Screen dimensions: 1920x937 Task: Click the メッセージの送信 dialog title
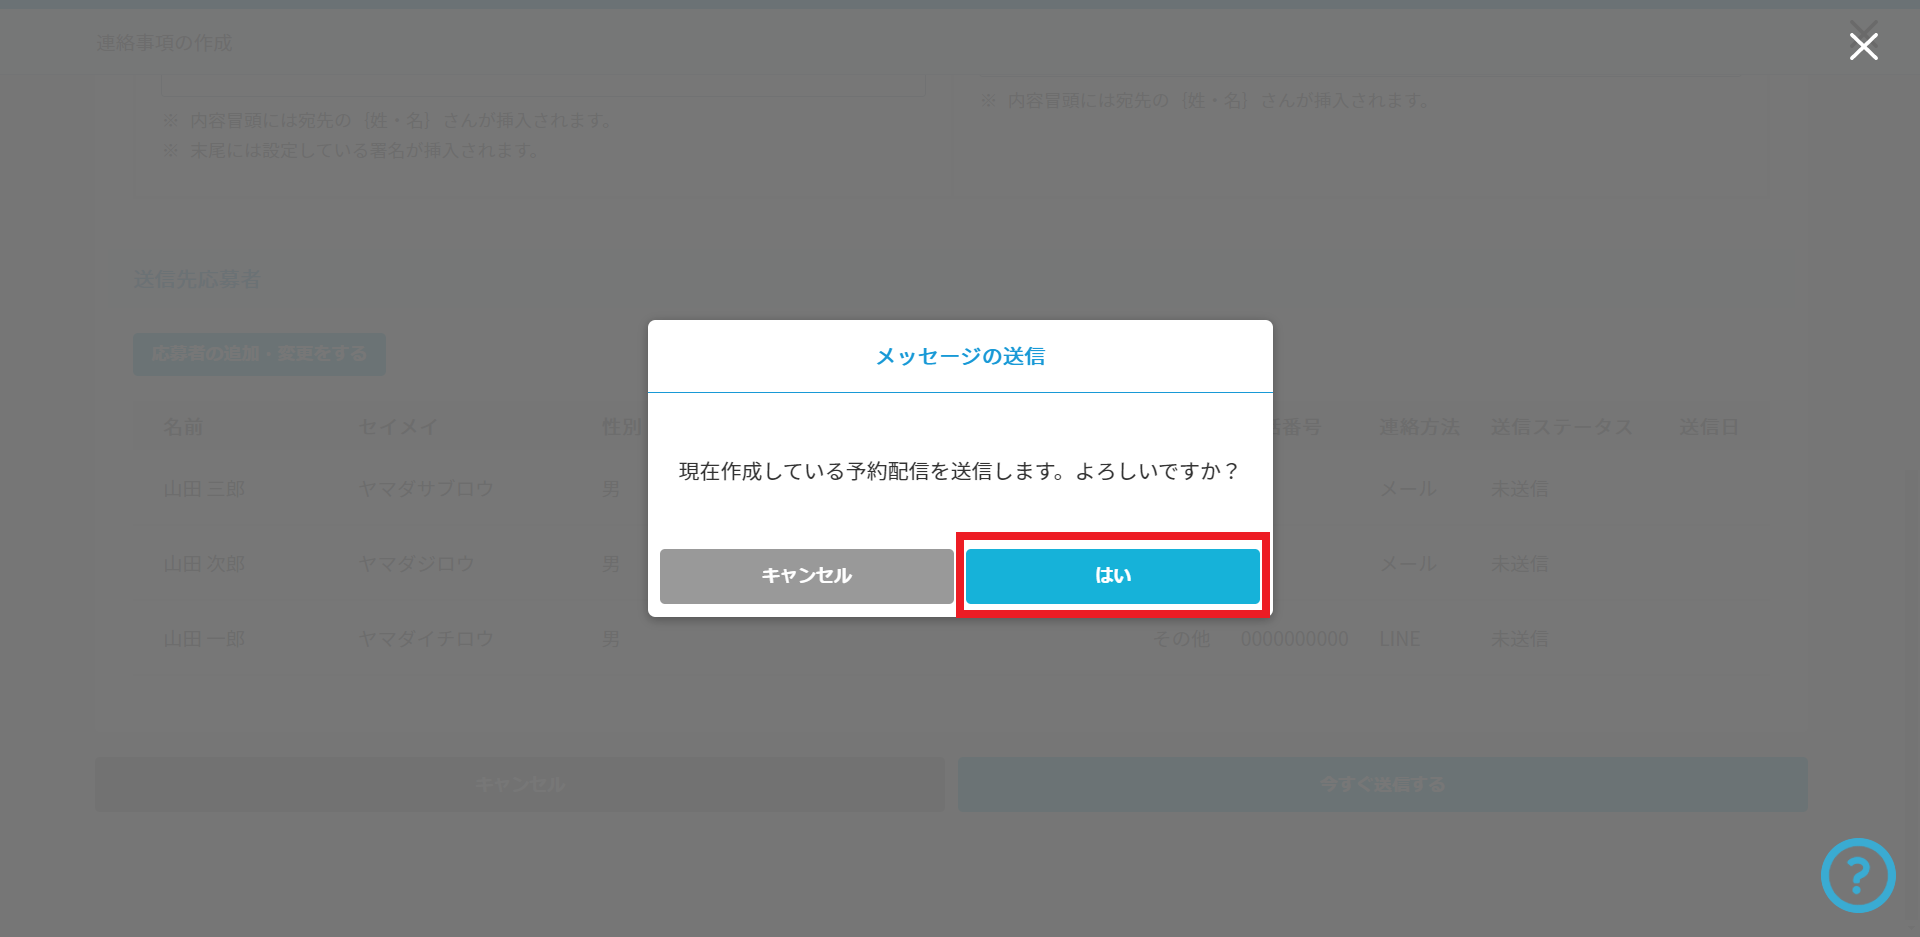(x=960, y=356)
